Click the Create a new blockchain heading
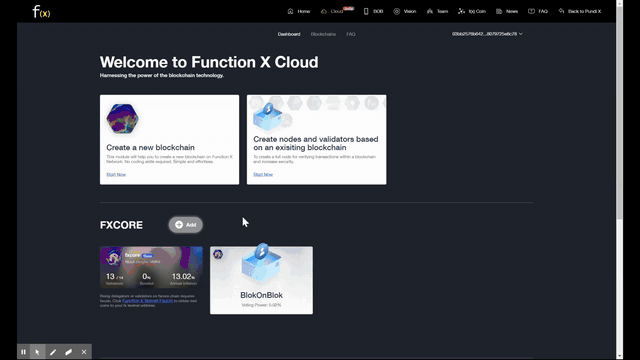 pyautogui.click(x=150, y=147)
